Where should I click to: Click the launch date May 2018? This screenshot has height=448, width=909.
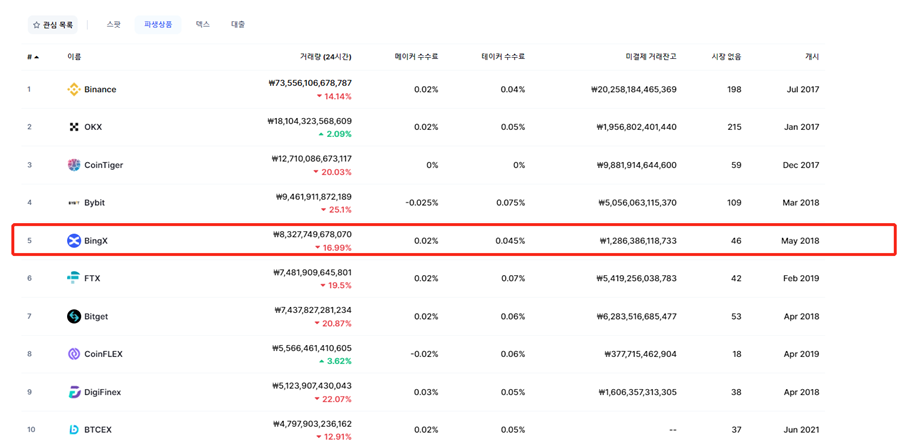click(x=800, y=241)
